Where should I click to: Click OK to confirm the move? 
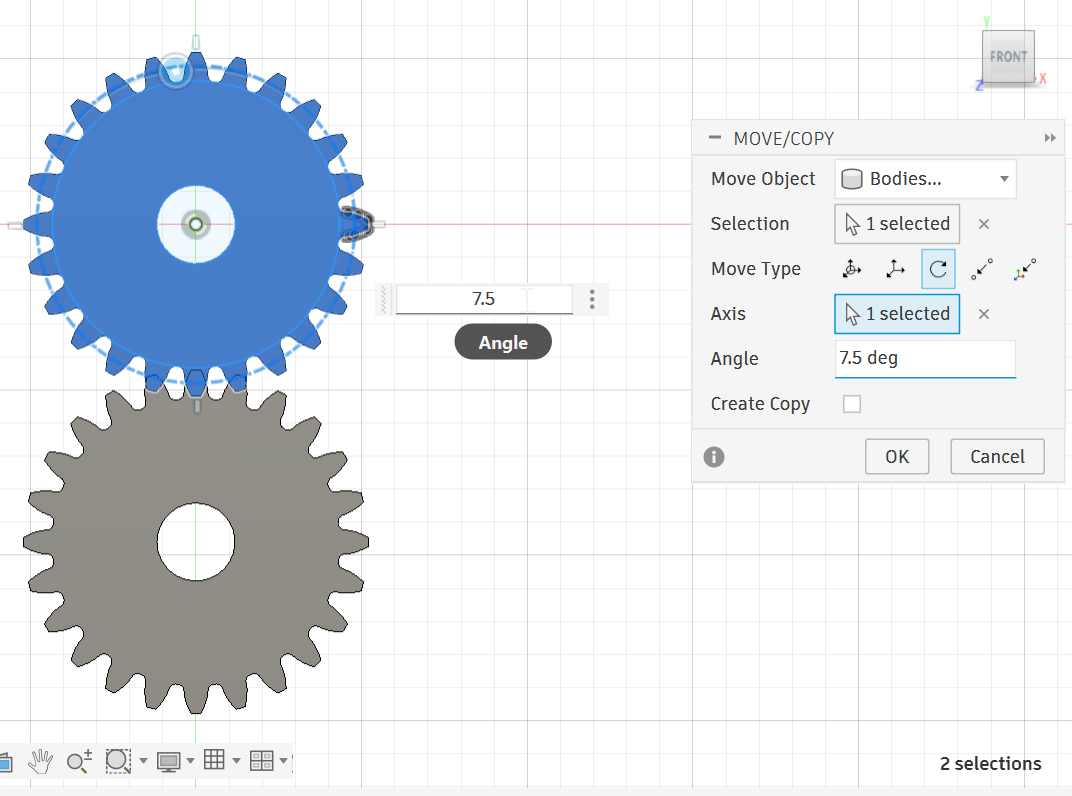coord(897,457)
